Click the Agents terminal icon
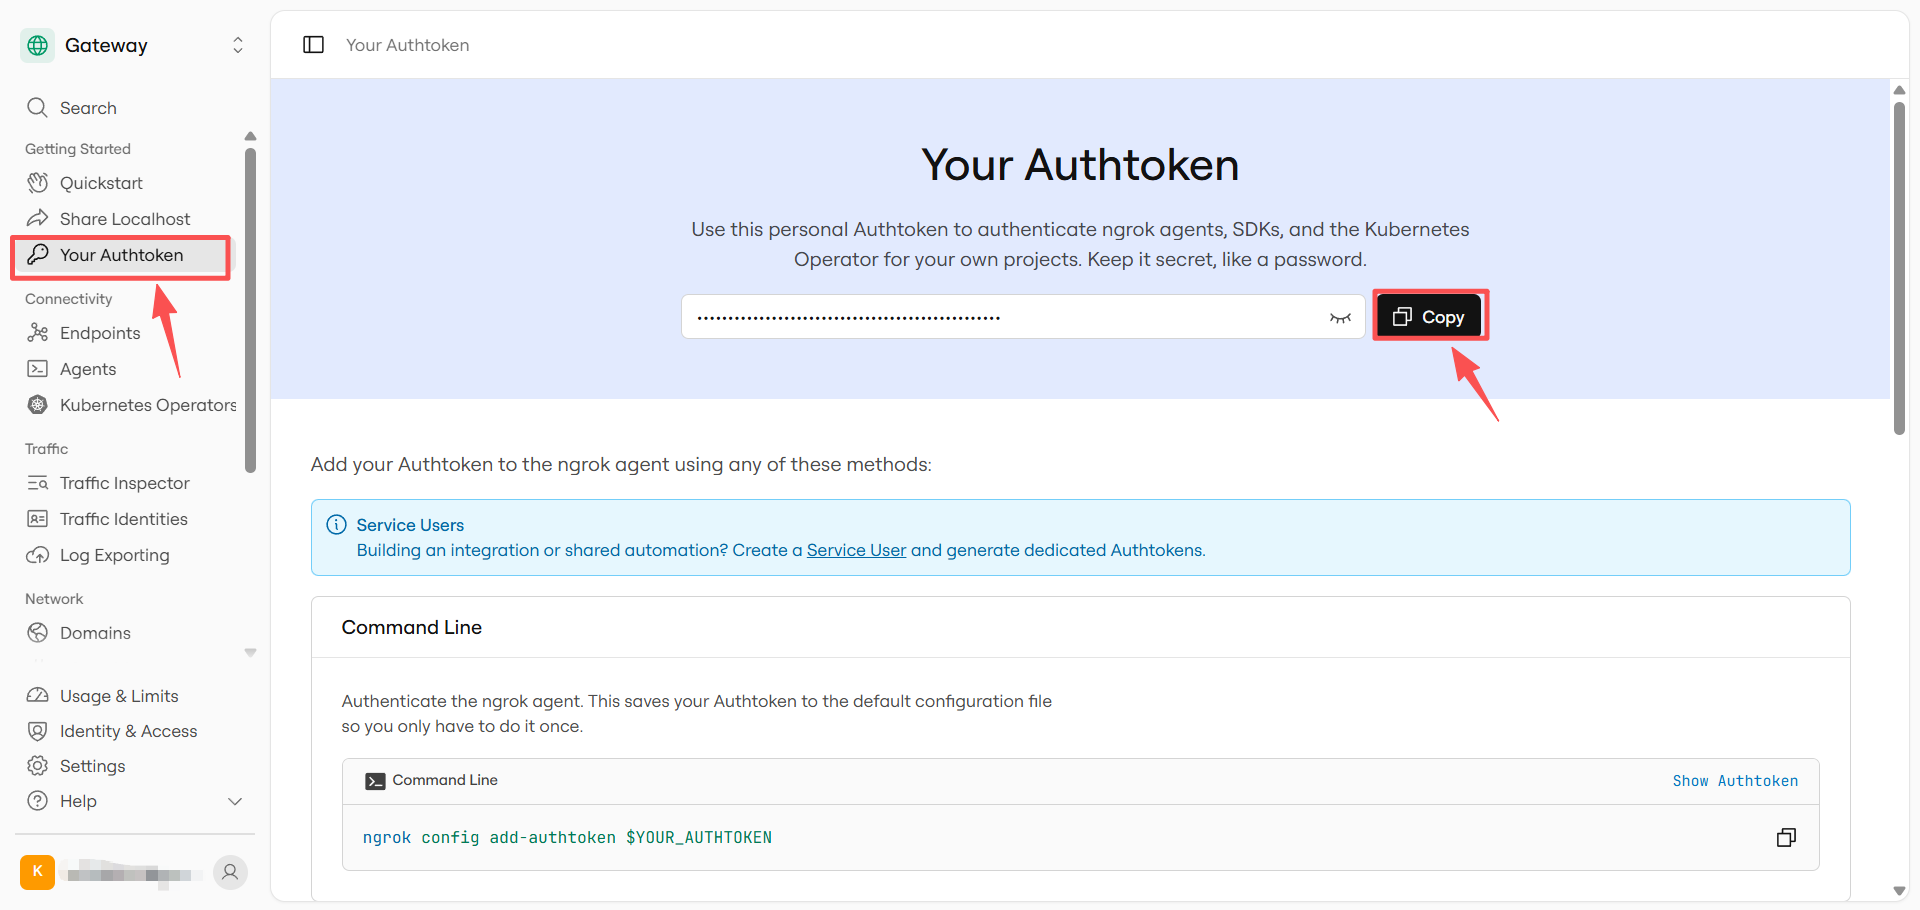The width and height of the screenshot is (1920, 910). pos(38,368)
